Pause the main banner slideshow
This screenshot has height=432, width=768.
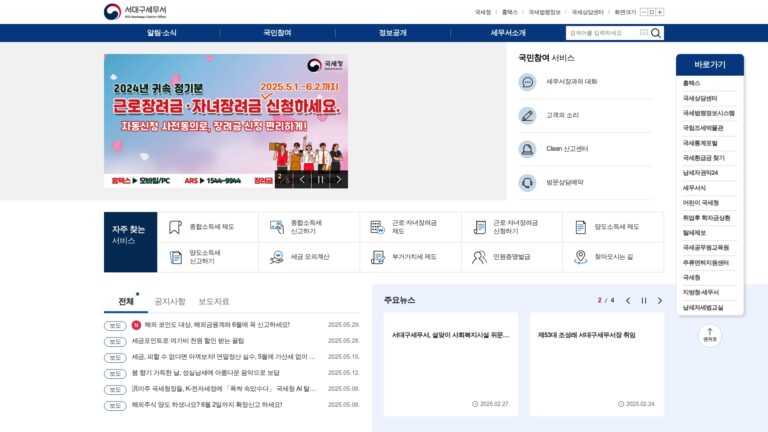(x=320, y=180)
